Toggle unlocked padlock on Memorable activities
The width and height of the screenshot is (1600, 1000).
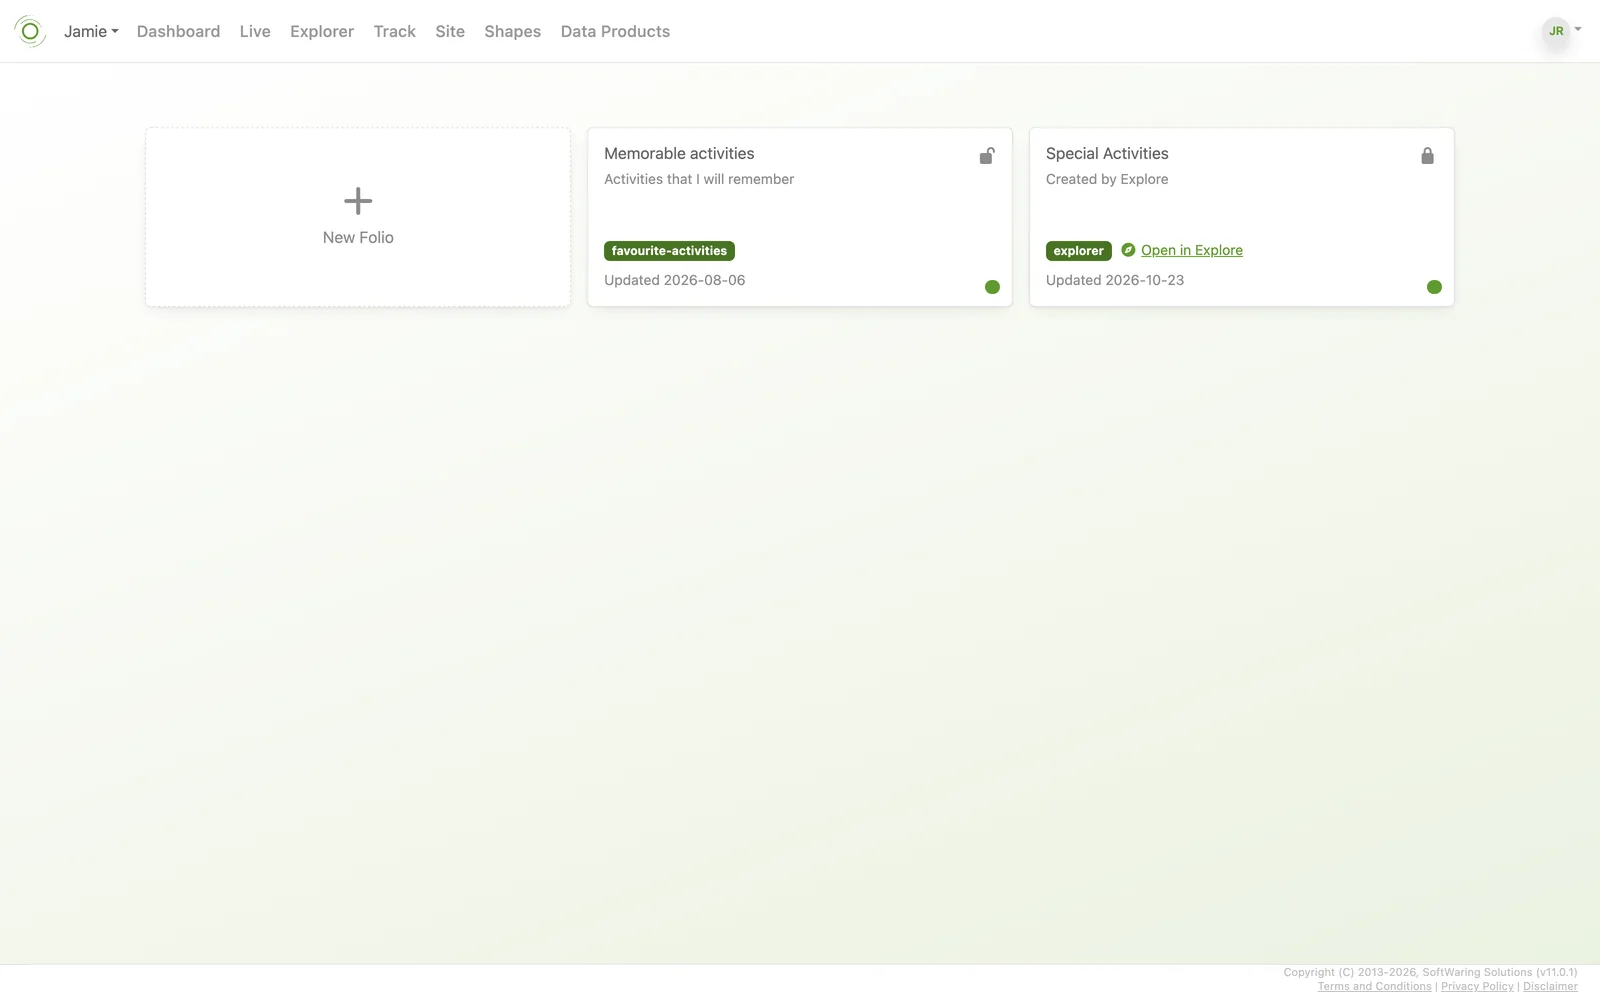click(x=987, y=155)
